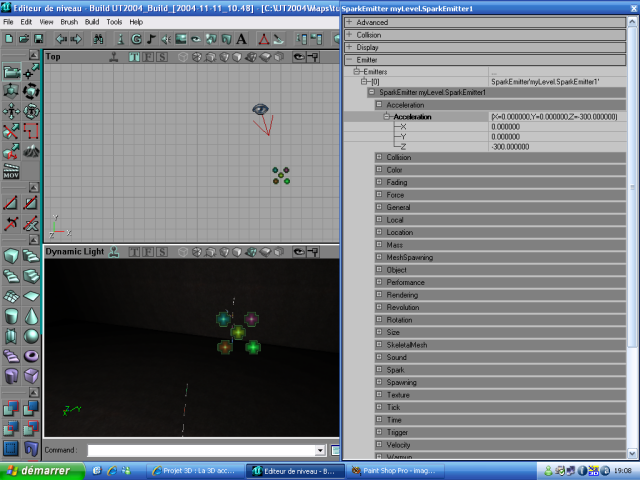Click the MOV matinee tool icon
The height and width of the screenshot is (480, 640).
tap(11, 173)
